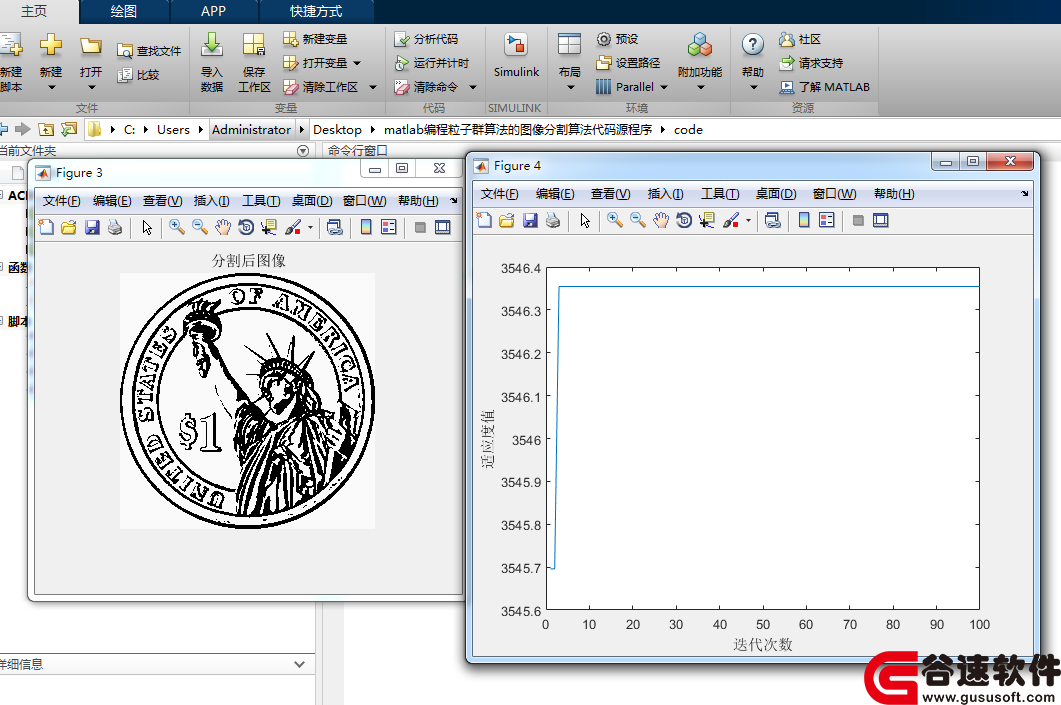This screenshot has height=705, width=1061.
Task: Expand the 详细信息 details panel
Action: click(x=300, y=664)
